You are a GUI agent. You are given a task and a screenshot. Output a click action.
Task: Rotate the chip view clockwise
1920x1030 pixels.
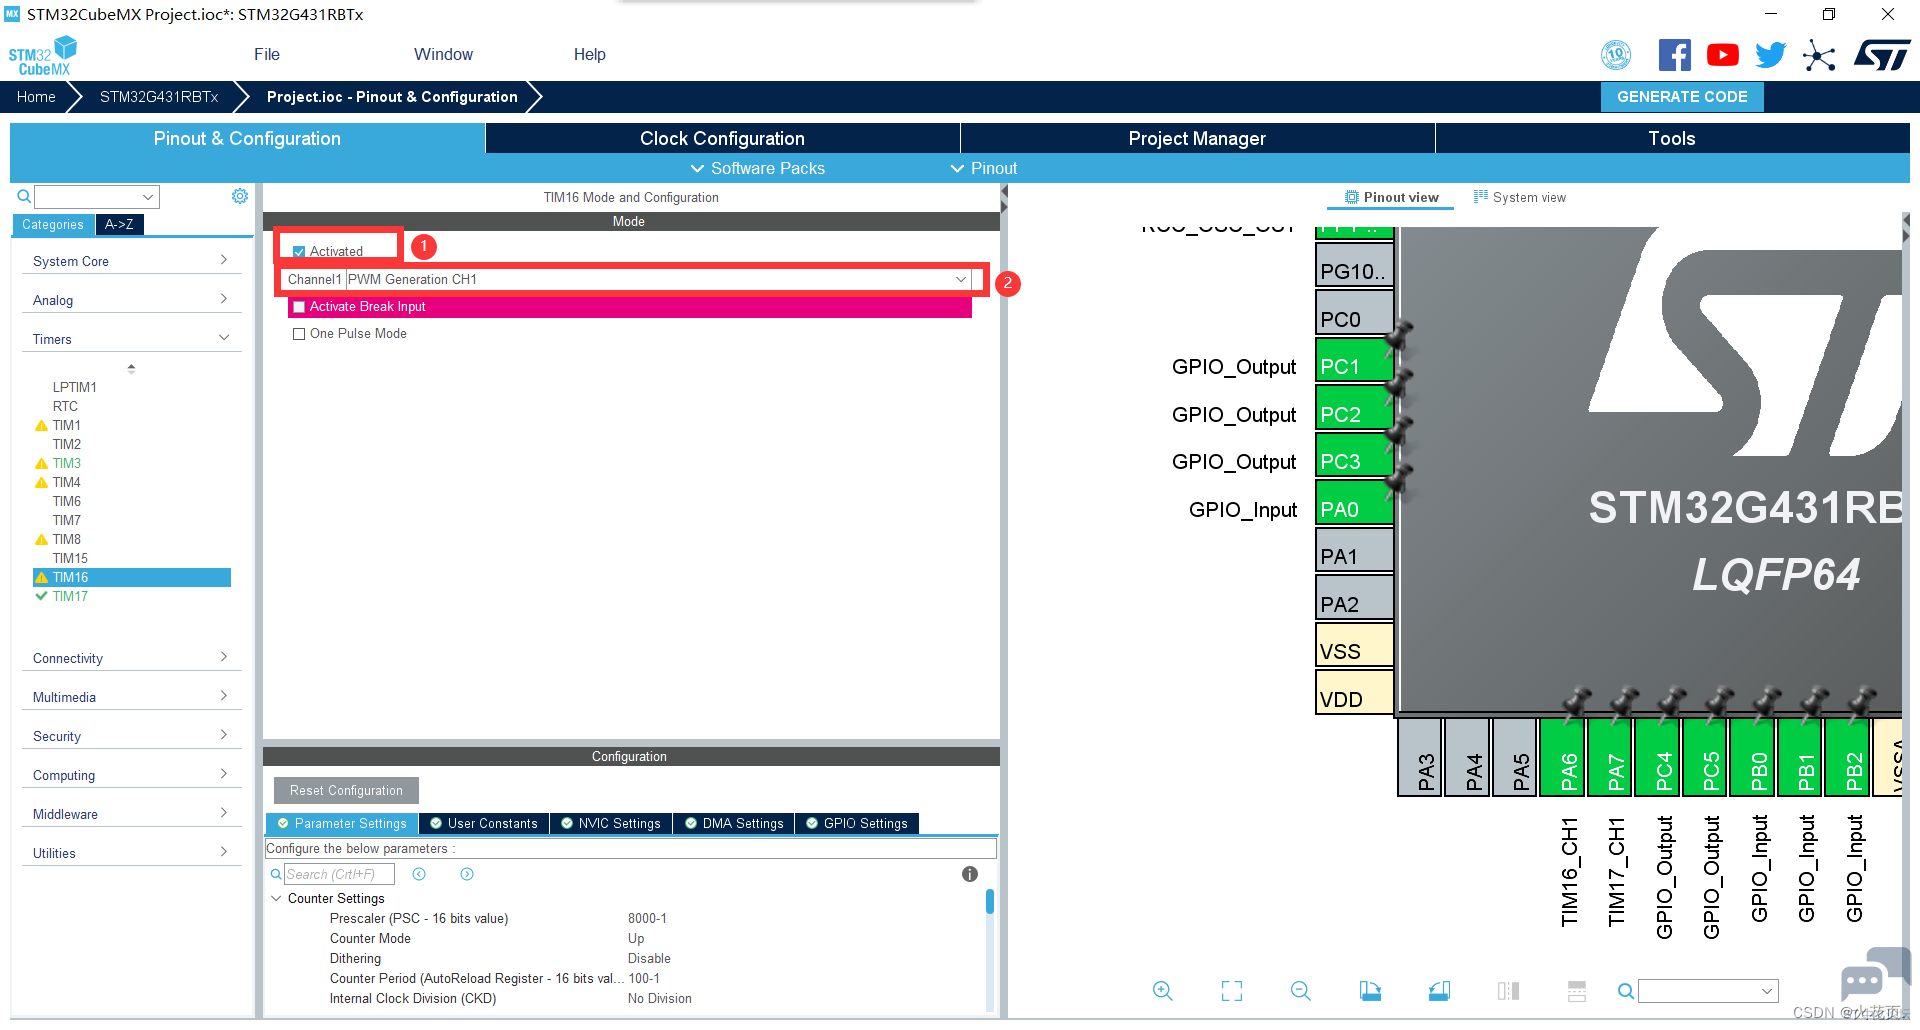[x=1370, y=990]
